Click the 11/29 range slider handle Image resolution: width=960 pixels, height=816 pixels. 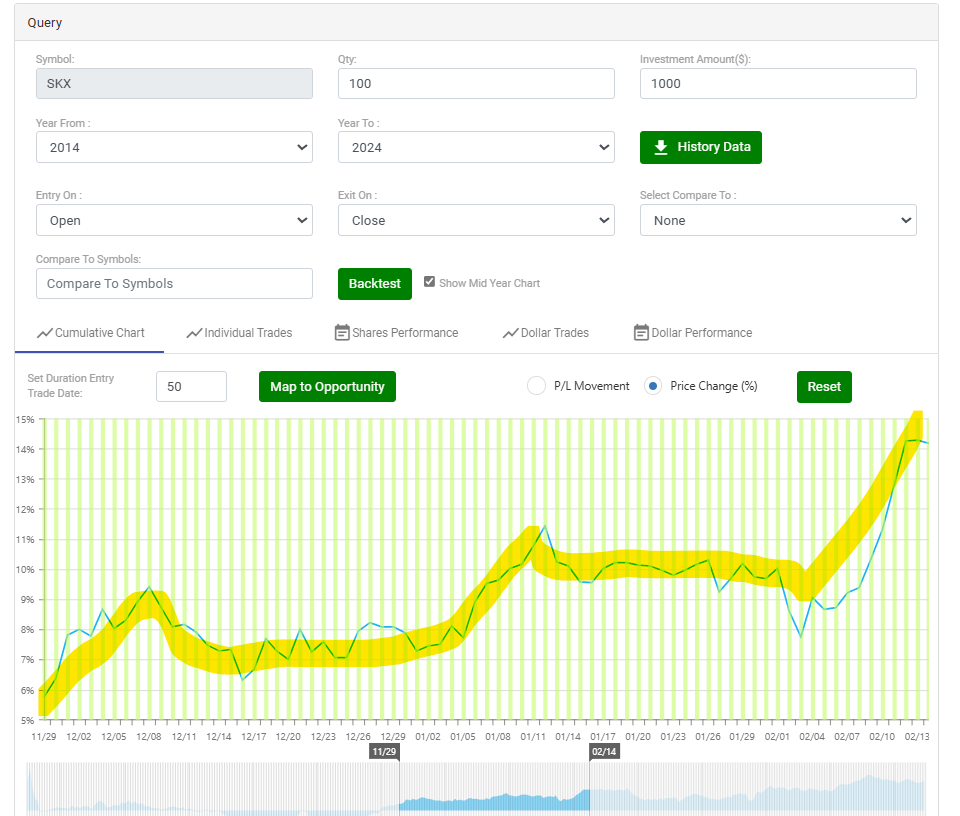pyautogui.click(x=384, y=752)
